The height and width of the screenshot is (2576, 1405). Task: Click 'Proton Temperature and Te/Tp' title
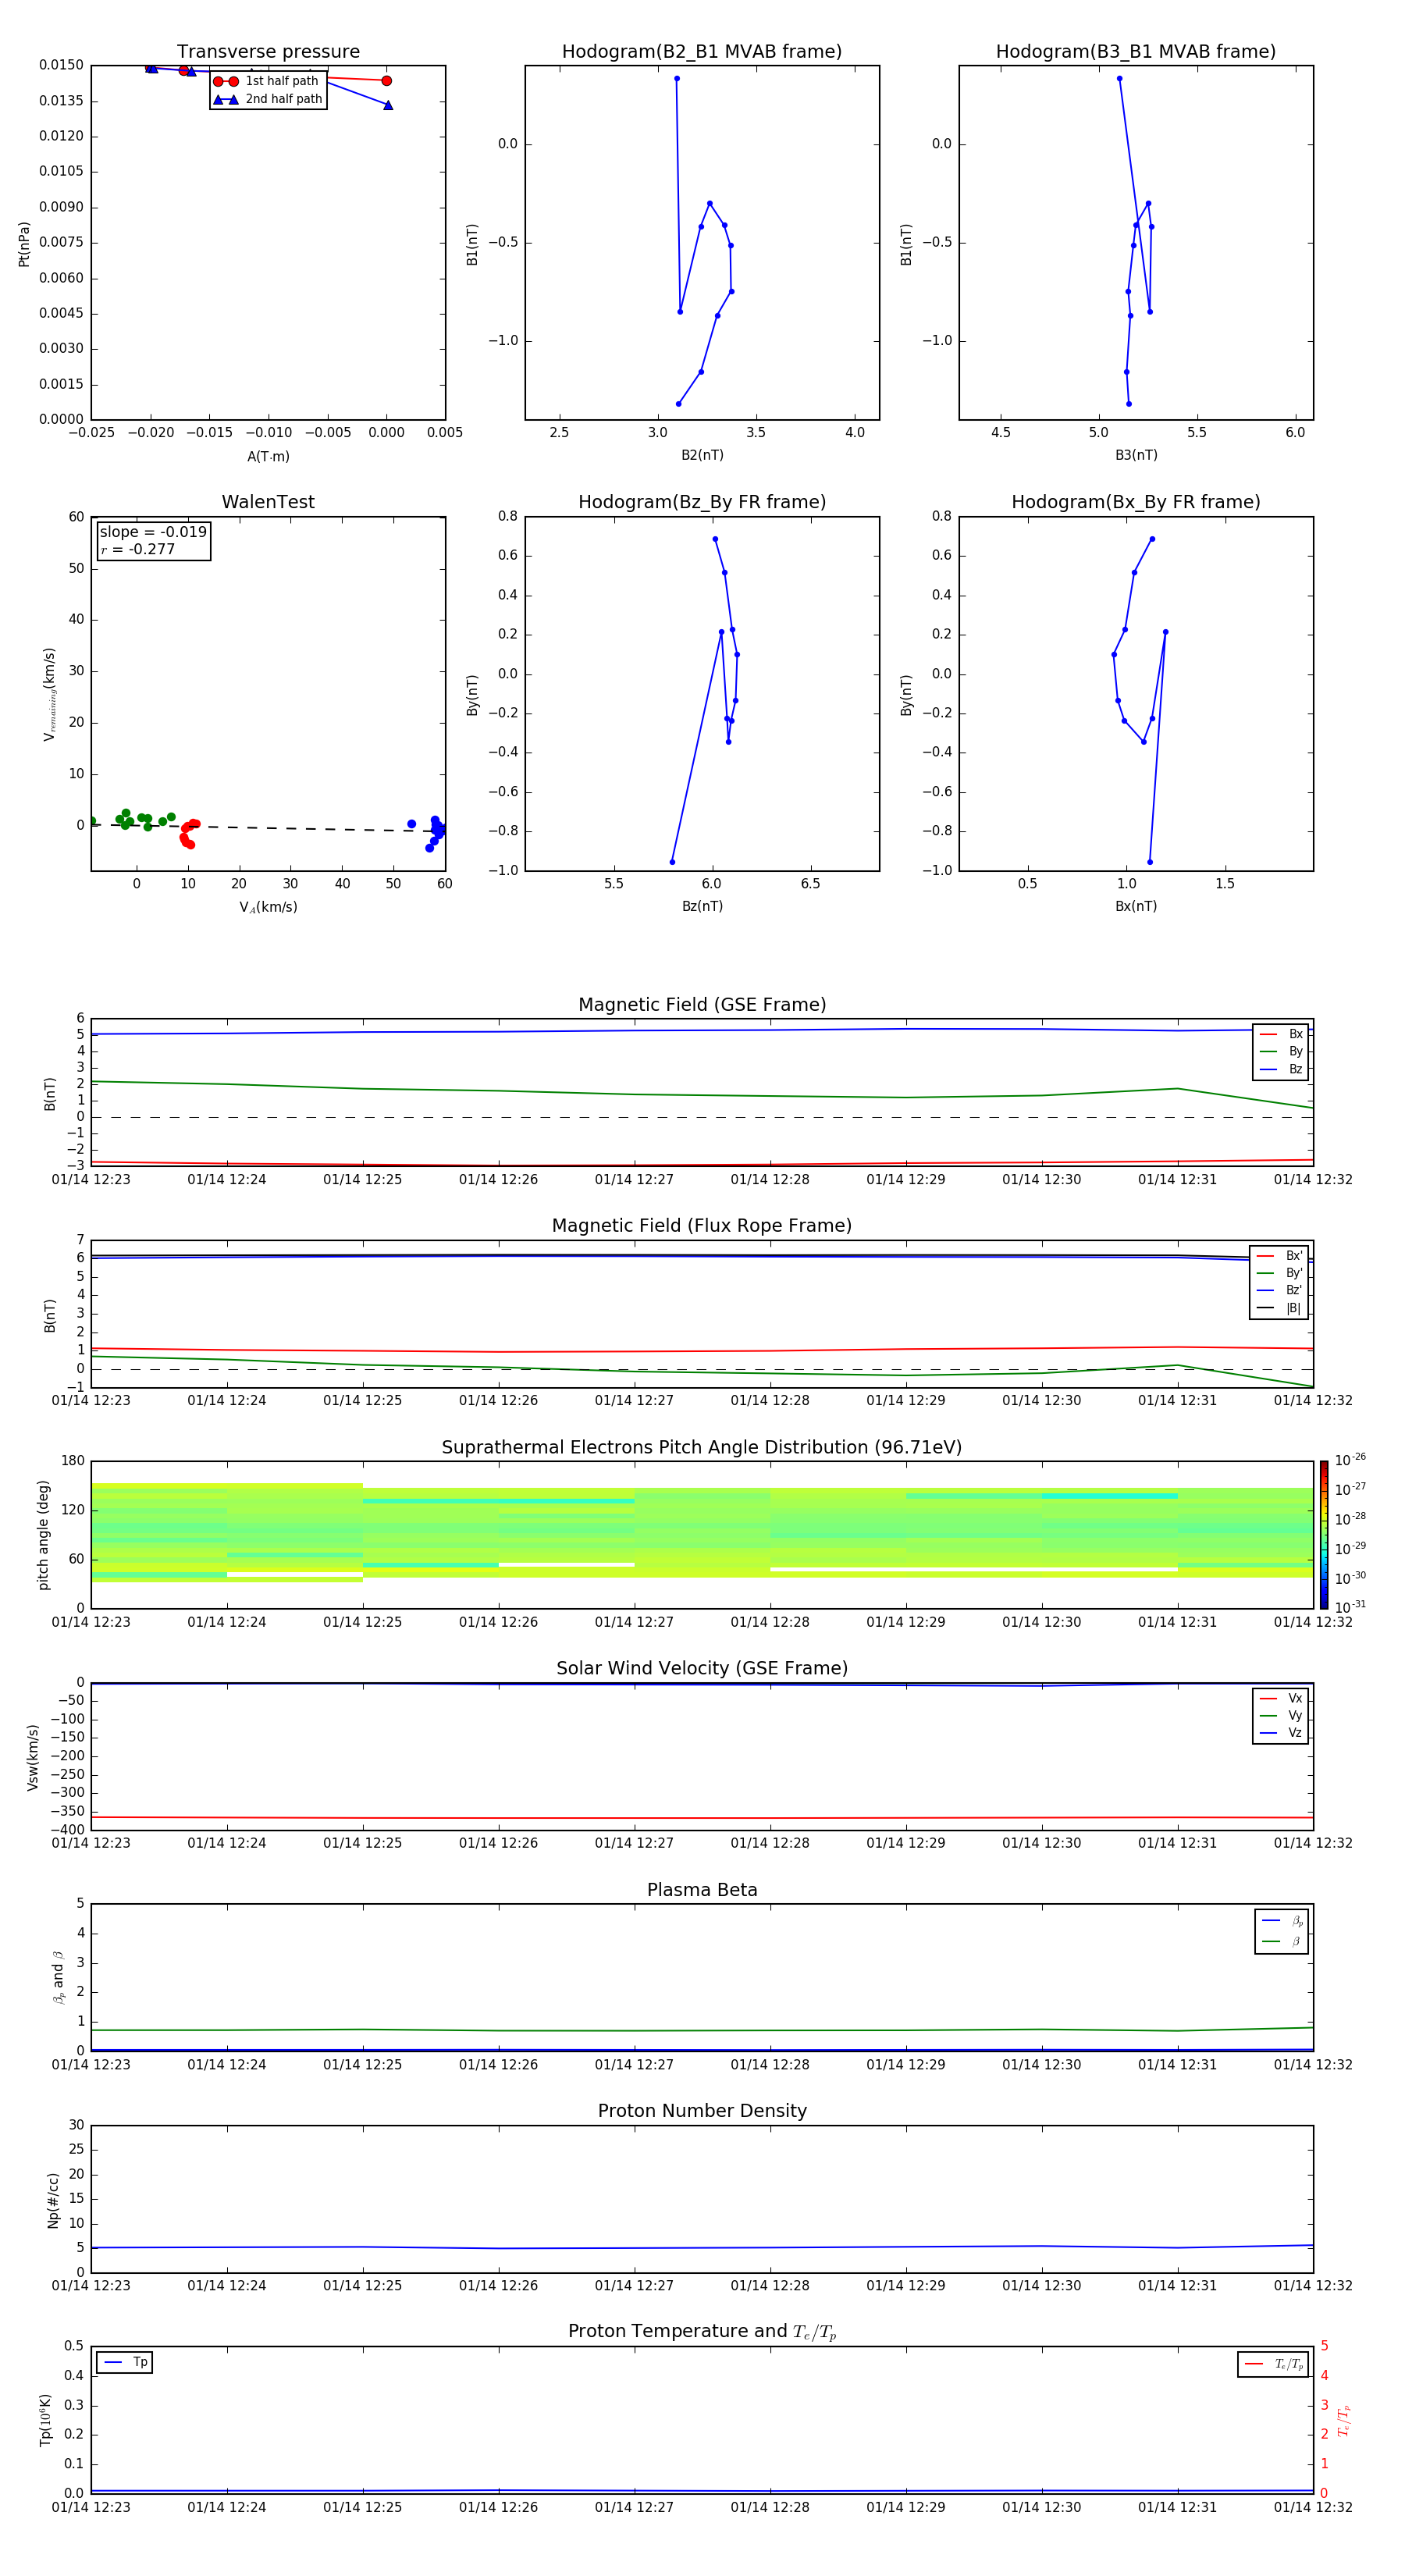click(702, 2332)
